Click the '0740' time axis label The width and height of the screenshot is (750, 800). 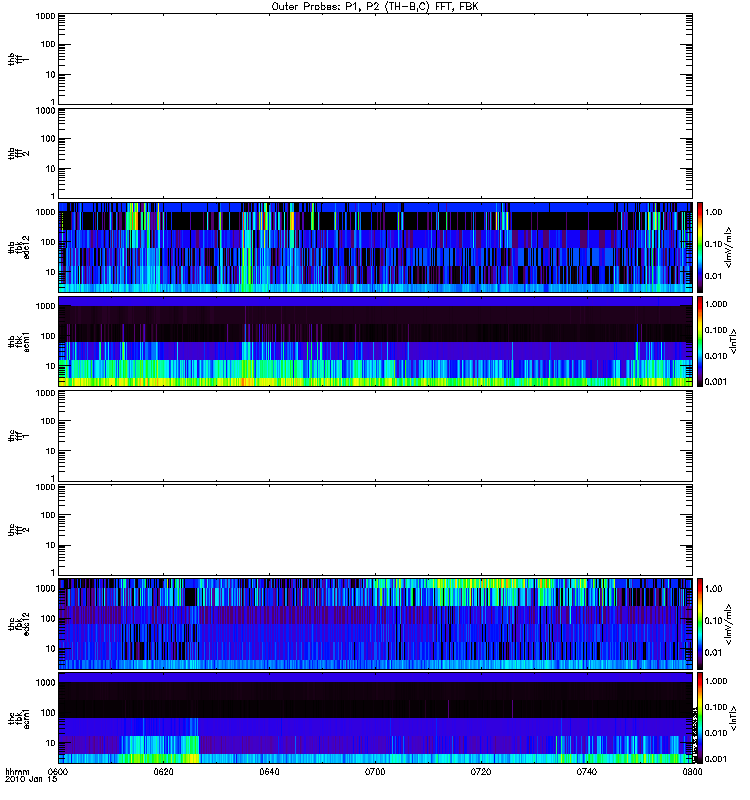click(x=587, y=772)
